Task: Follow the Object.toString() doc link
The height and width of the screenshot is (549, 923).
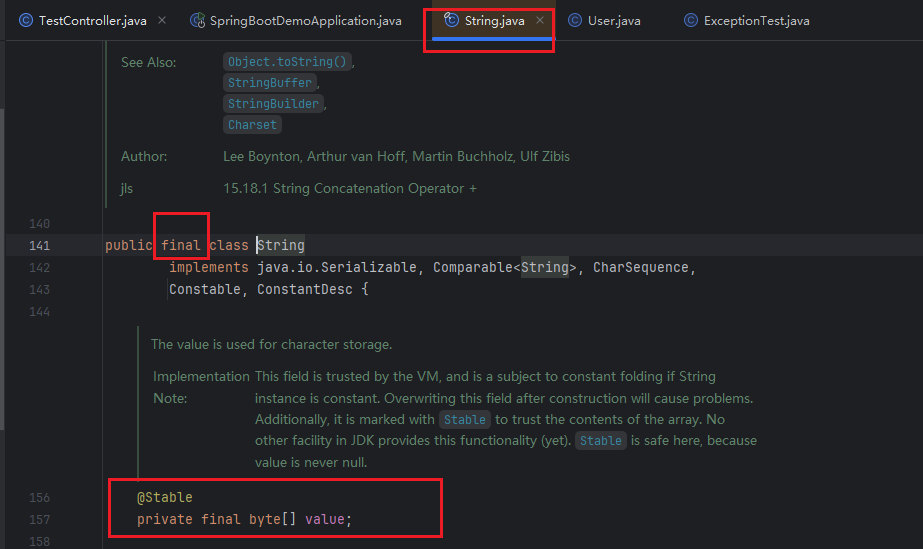Action: (x=287, y=62)
